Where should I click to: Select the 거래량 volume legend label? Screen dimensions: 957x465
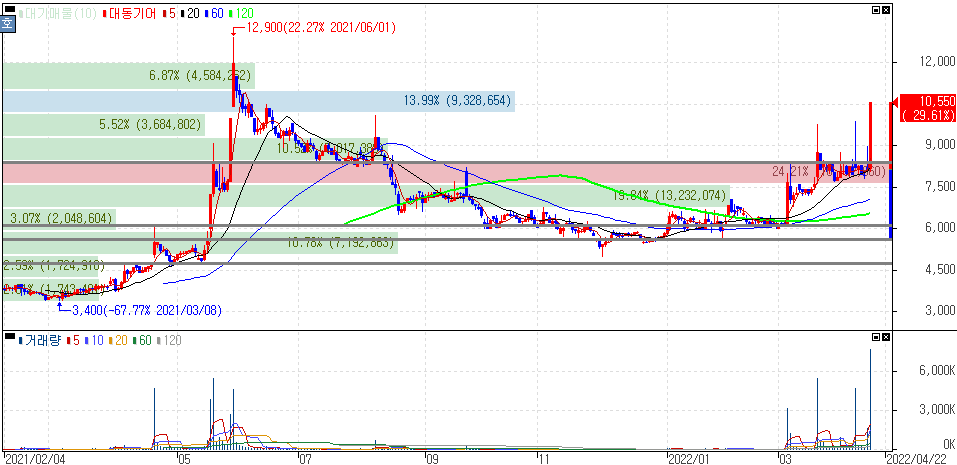[x=40, y=341]
